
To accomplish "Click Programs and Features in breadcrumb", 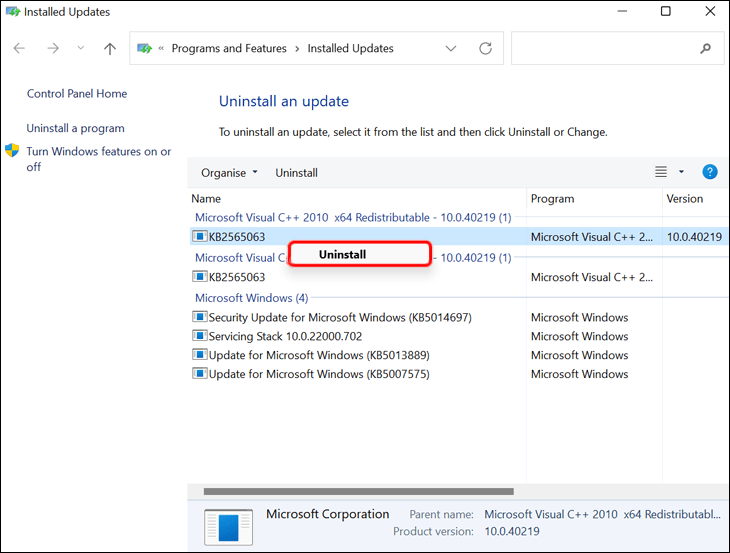I will 229,48.
